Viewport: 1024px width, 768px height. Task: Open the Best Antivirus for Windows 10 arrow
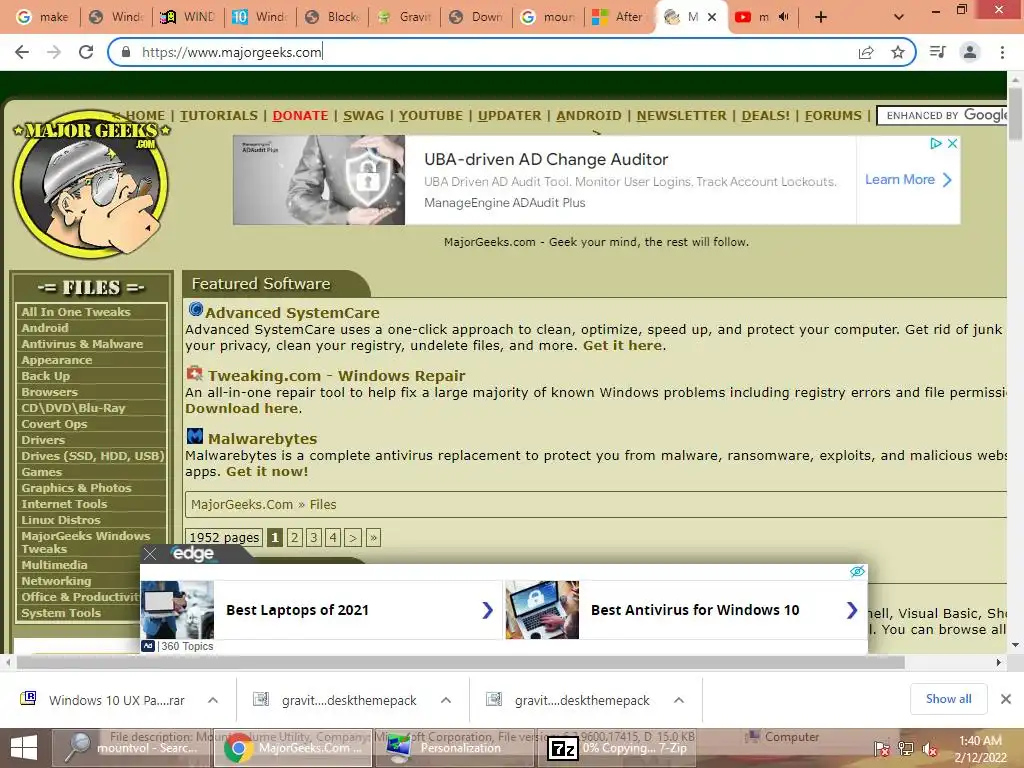[852, 610]
